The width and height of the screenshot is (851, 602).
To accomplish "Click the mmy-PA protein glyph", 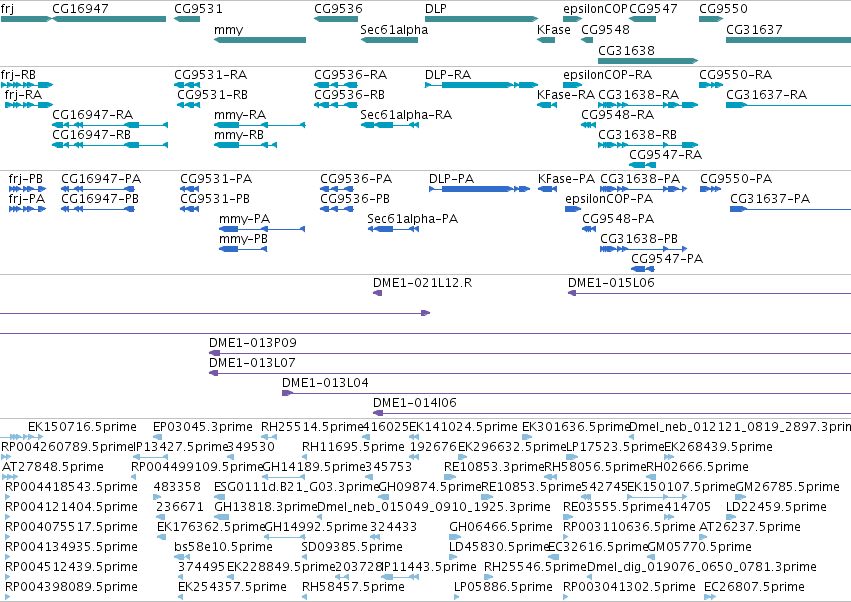I will click(262, 229).
